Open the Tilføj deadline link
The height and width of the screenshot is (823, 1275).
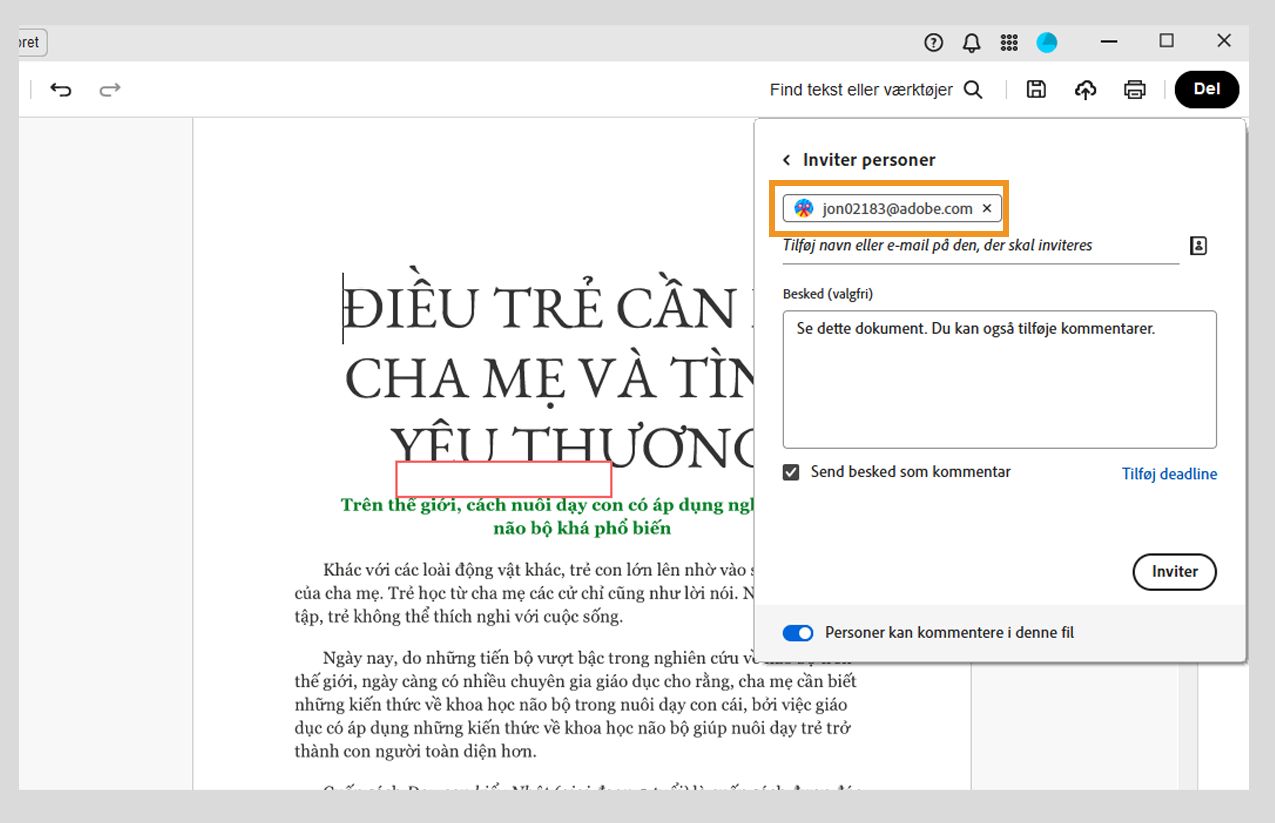(x=1169, y=473)
